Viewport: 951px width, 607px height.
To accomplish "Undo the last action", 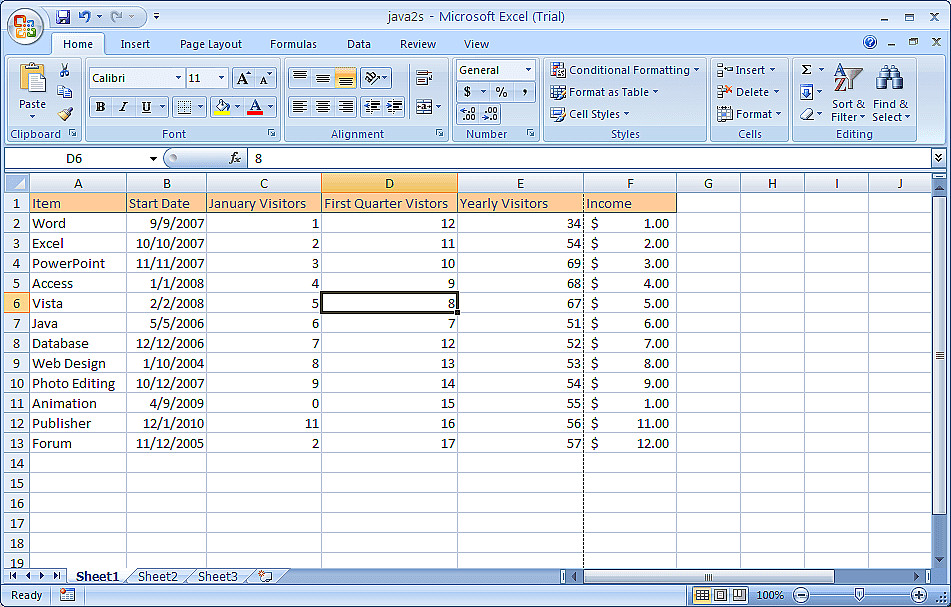I will pos(85,17).
